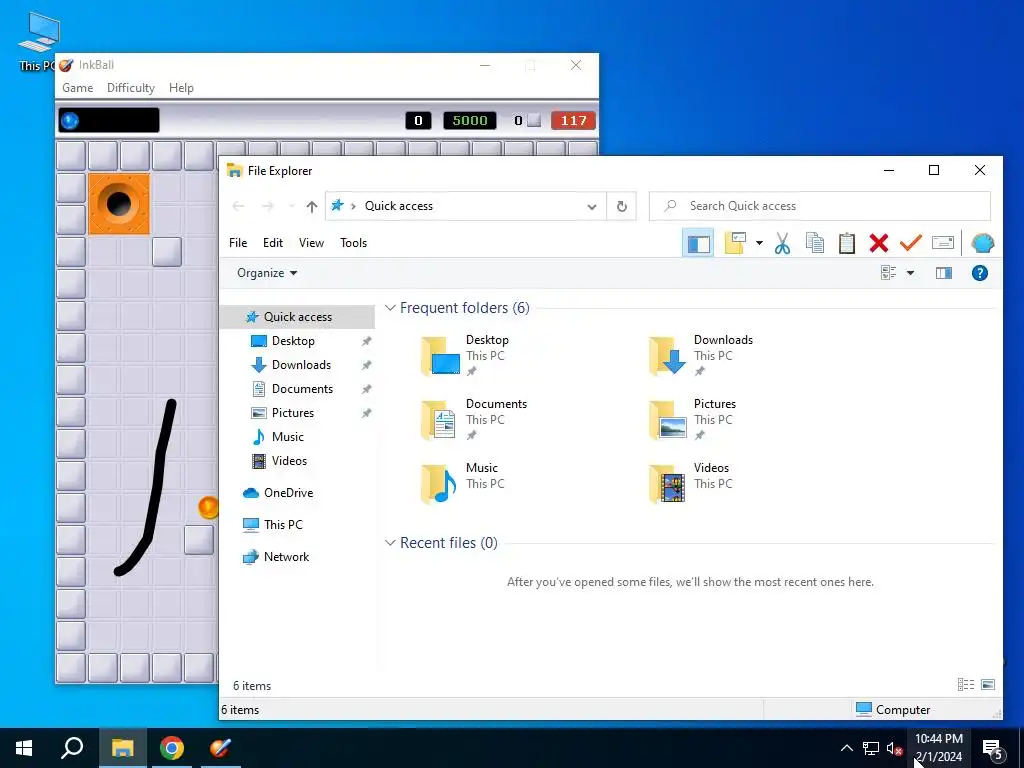Select the Pictures folder icon in Frequent folders
Viewport: 1024px width, 768px height.
point(667,420)
